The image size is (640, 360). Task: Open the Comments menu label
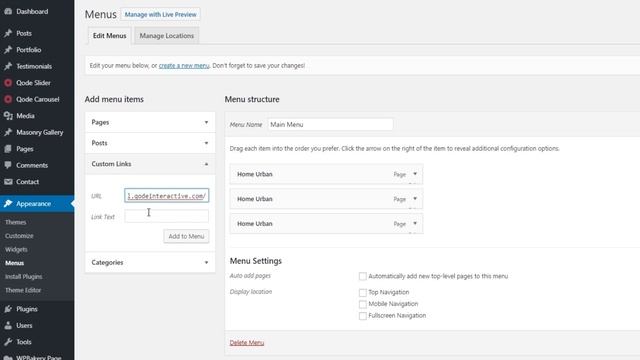click(x=32, y=165)
